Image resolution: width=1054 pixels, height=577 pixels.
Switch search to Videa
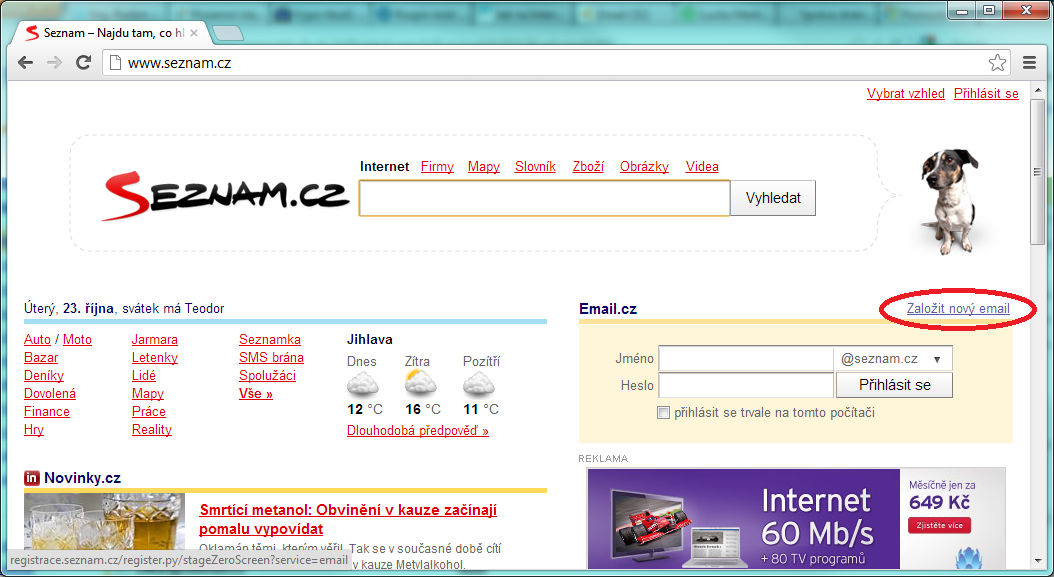[702, 166]
